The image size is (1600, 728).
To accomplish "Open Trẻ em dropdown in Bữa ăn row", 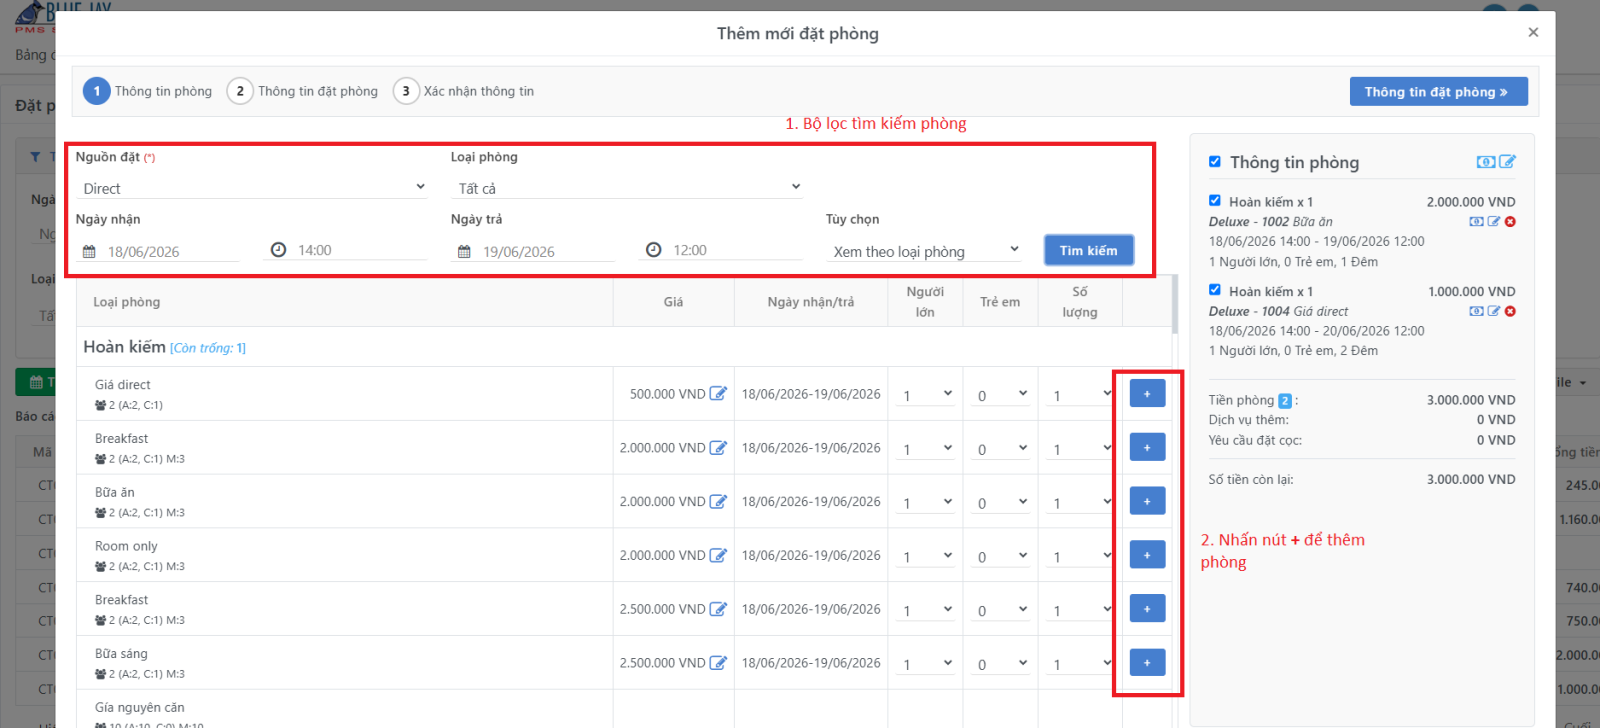I will click(1000, 503).
